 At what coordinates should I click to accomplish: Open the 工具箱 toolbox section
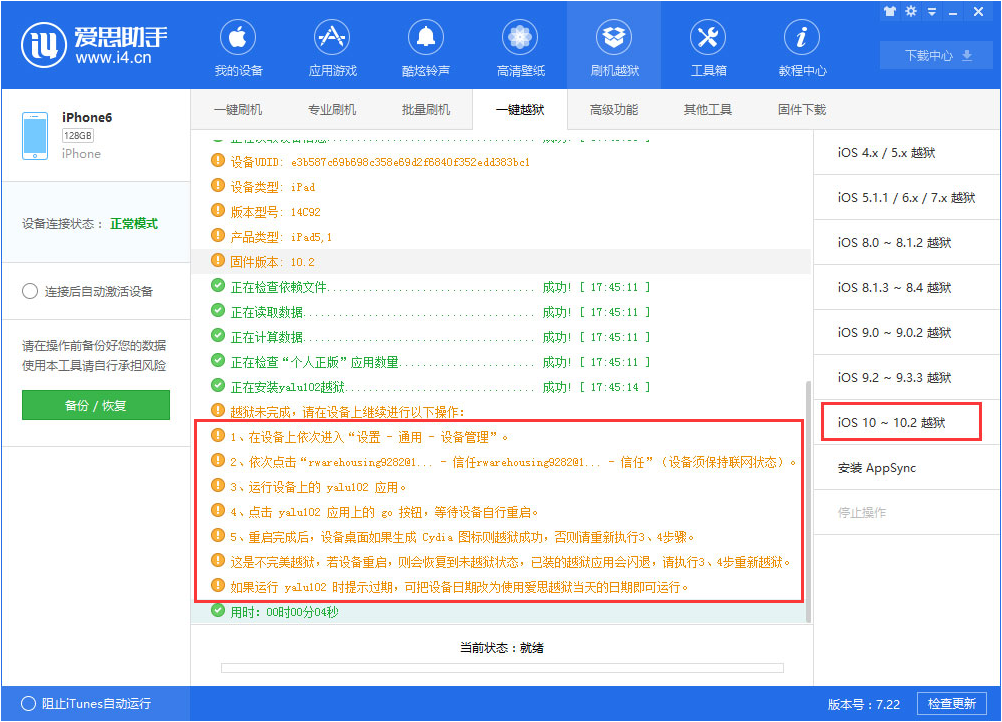[x=707, y=45]
